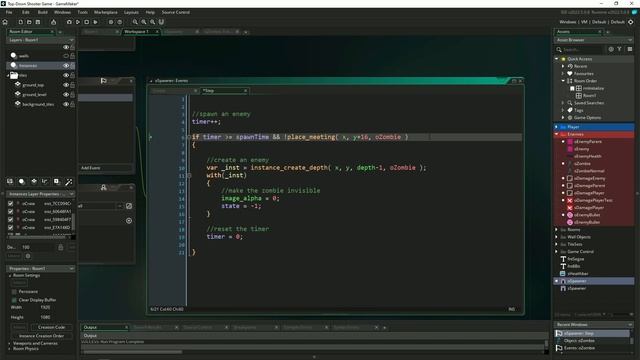Reset zoom with the middle magnifier icon
This screenshot has height=360, width=640.
click(x=144, y=22)
